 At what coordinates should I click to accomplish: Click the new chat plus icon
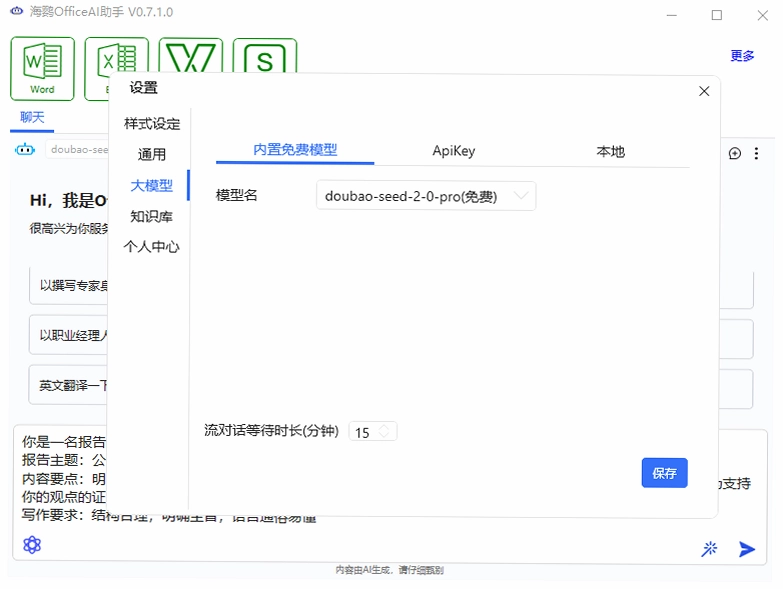pos(735,153)
